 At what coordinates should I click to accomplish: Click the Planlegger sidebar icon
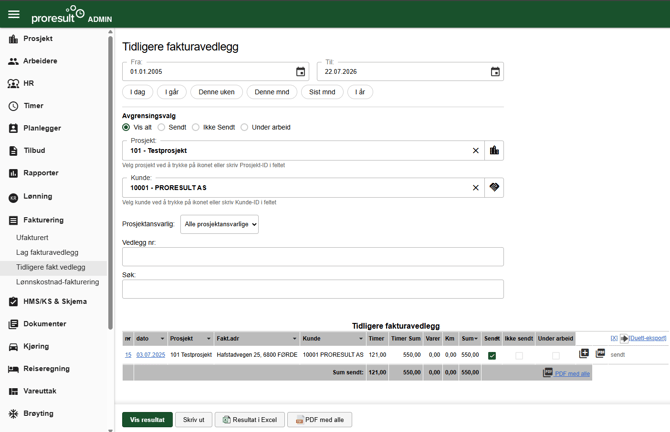(13, 128)
